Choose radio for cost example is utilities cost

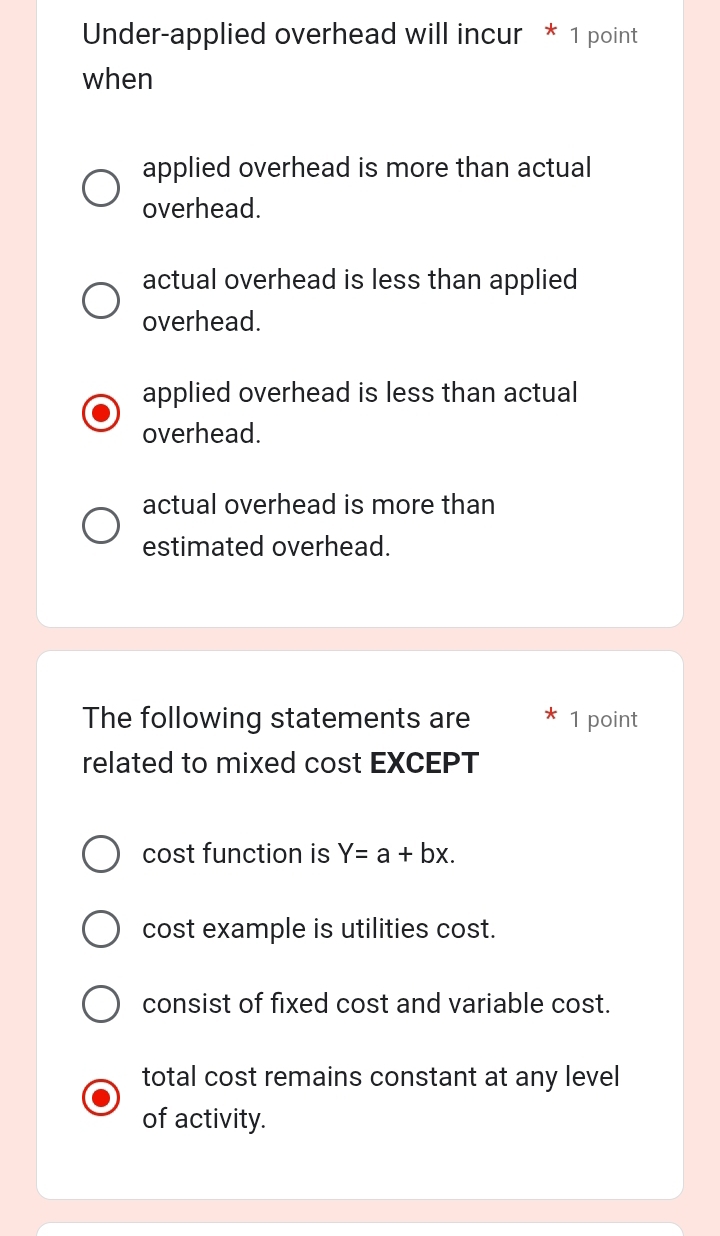point(100,929)
